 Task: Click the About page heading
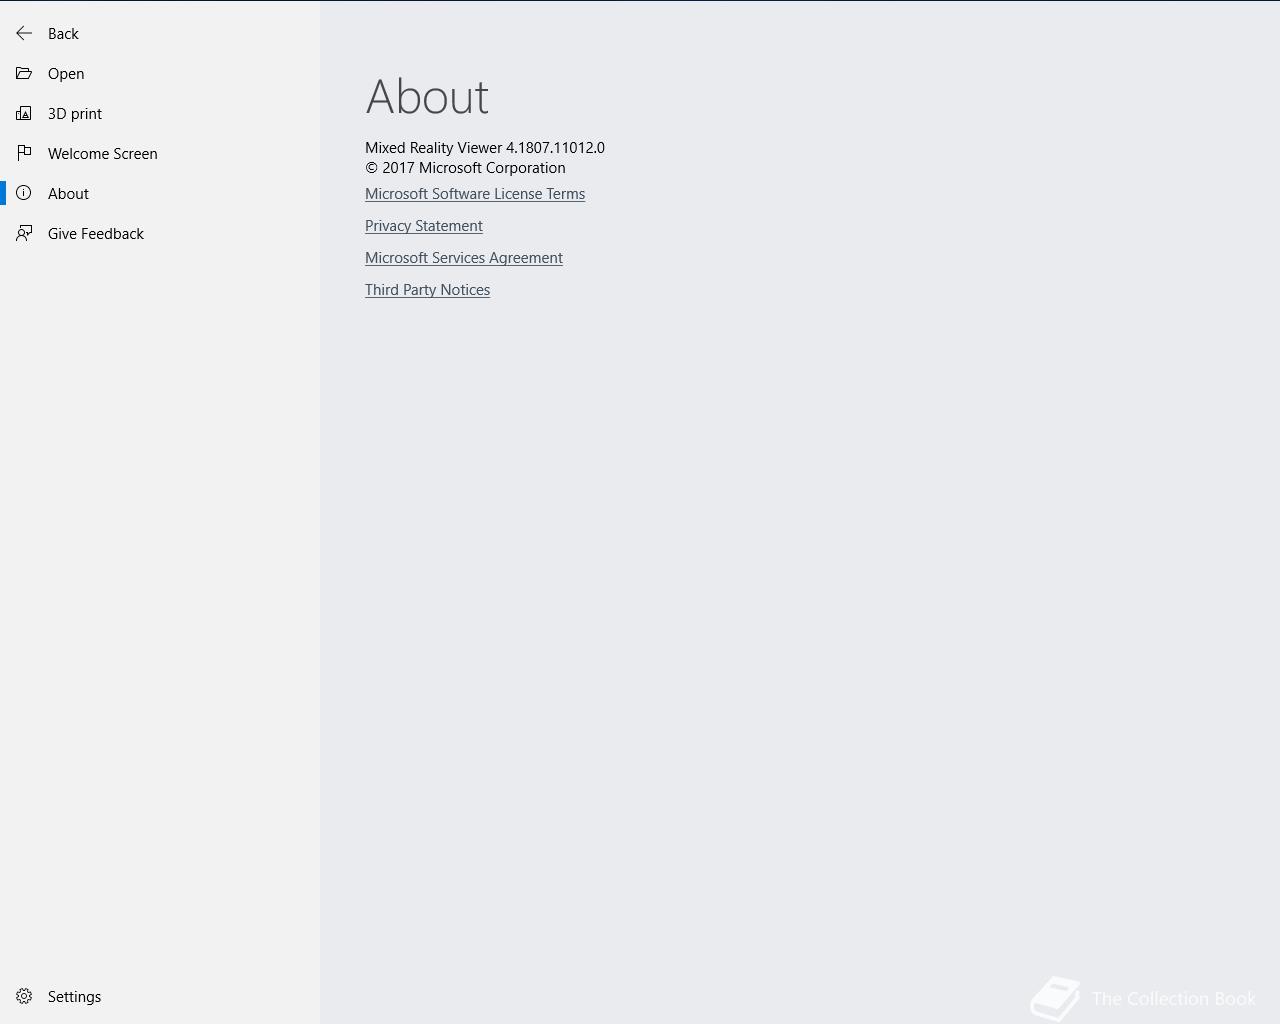coord(427,97)
